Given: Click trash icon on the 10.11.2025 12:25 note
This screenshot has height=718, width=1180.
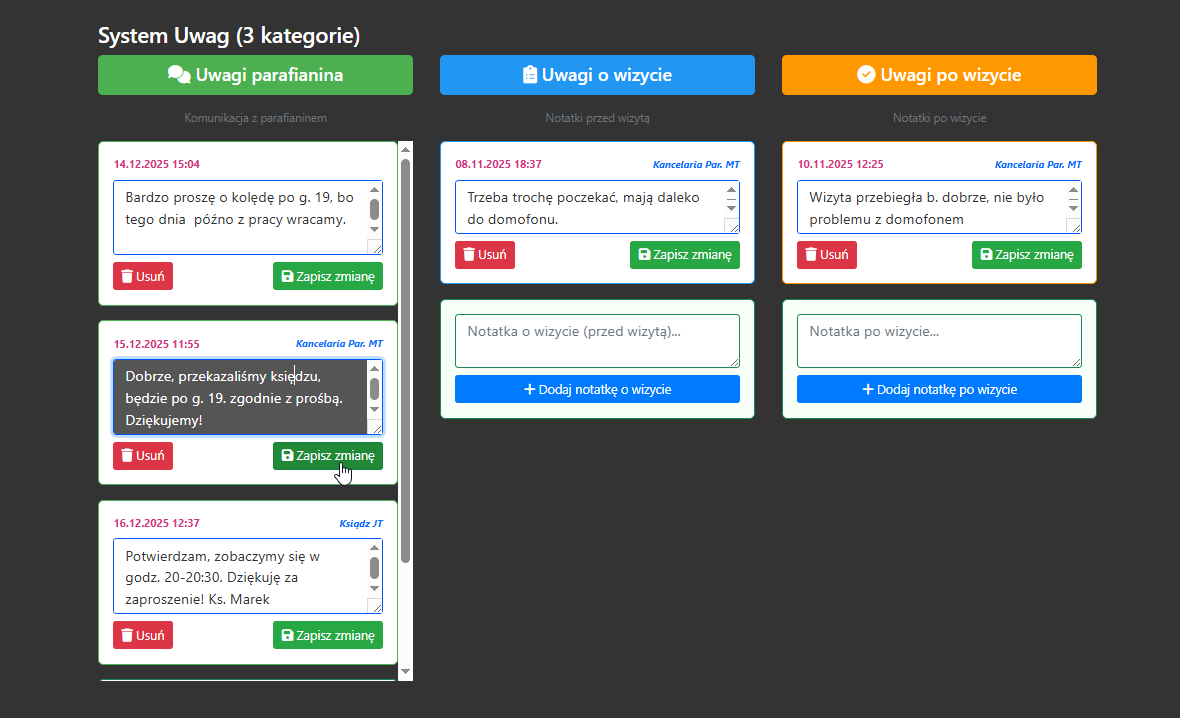Looking at the screenshot, I should tap(811, 255).
